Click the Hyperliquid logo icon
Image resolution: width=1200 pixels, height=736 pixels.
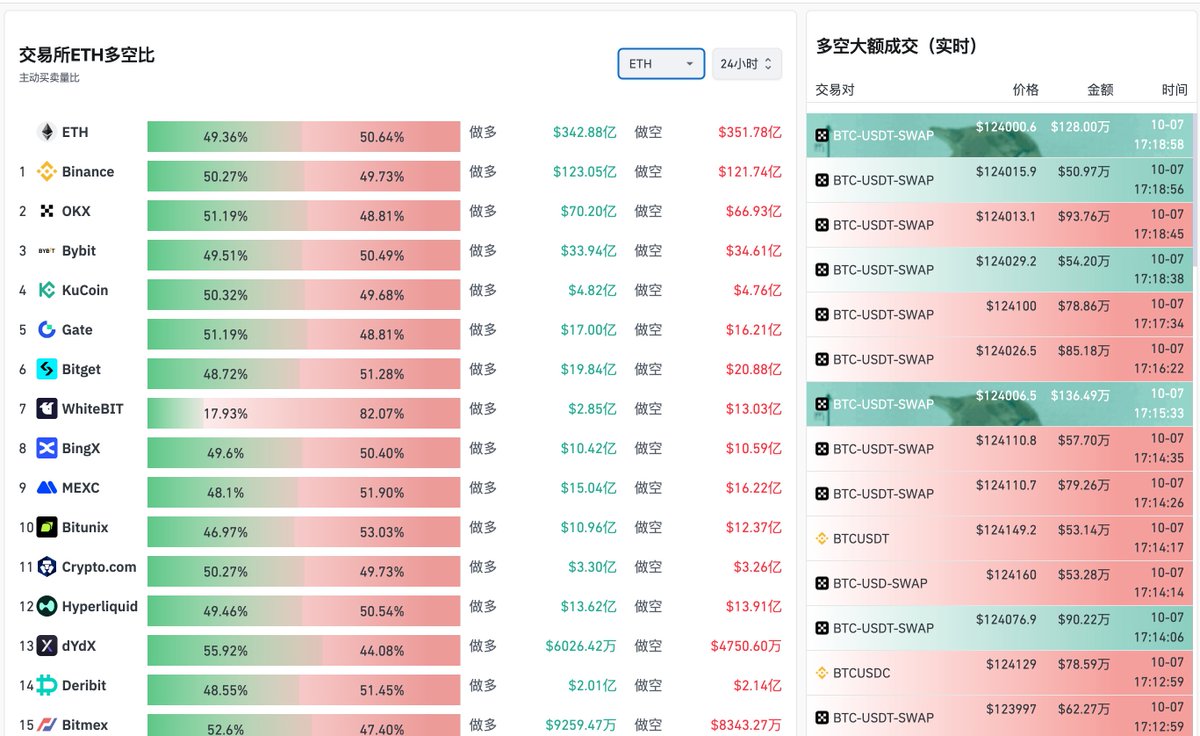point(47,607)
